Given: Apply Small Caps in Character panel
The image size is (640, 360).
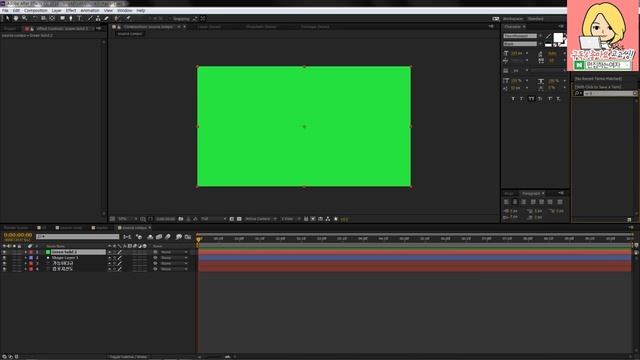Looking at the screenshot, I should (540, 99).
